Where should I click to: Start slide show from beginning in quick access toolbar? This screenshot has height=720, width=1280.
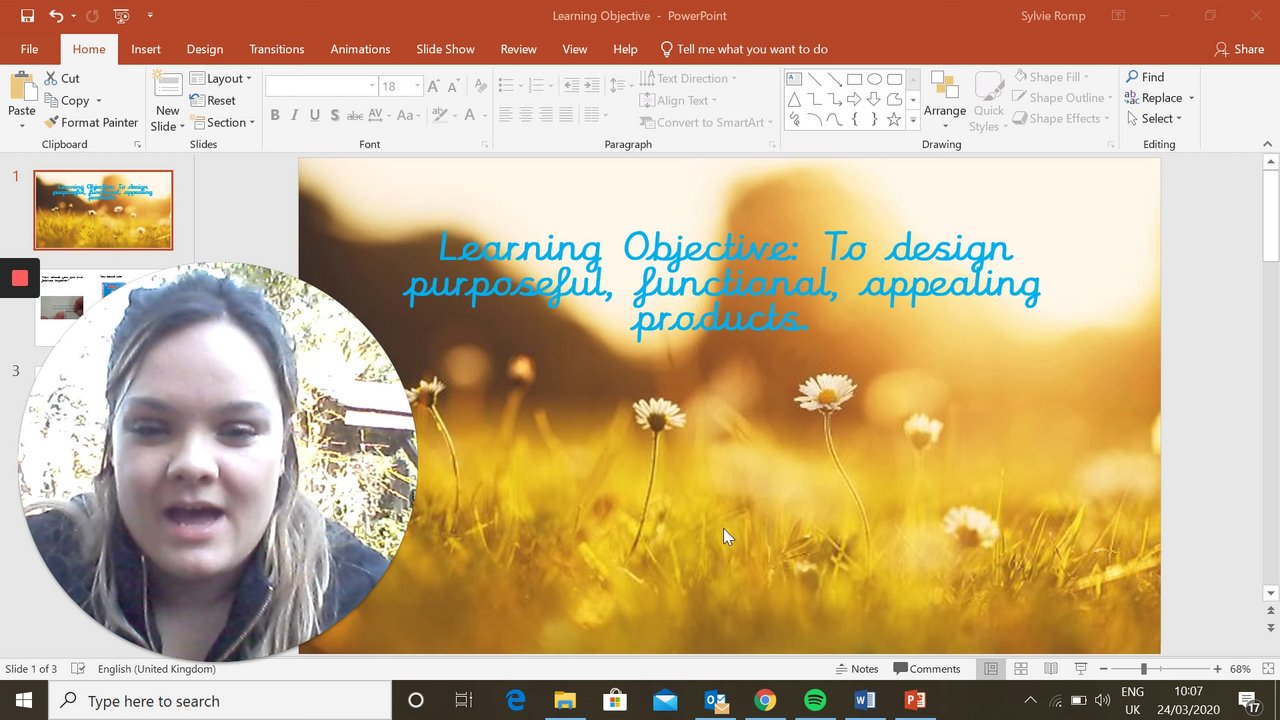(x=121, y=16)
